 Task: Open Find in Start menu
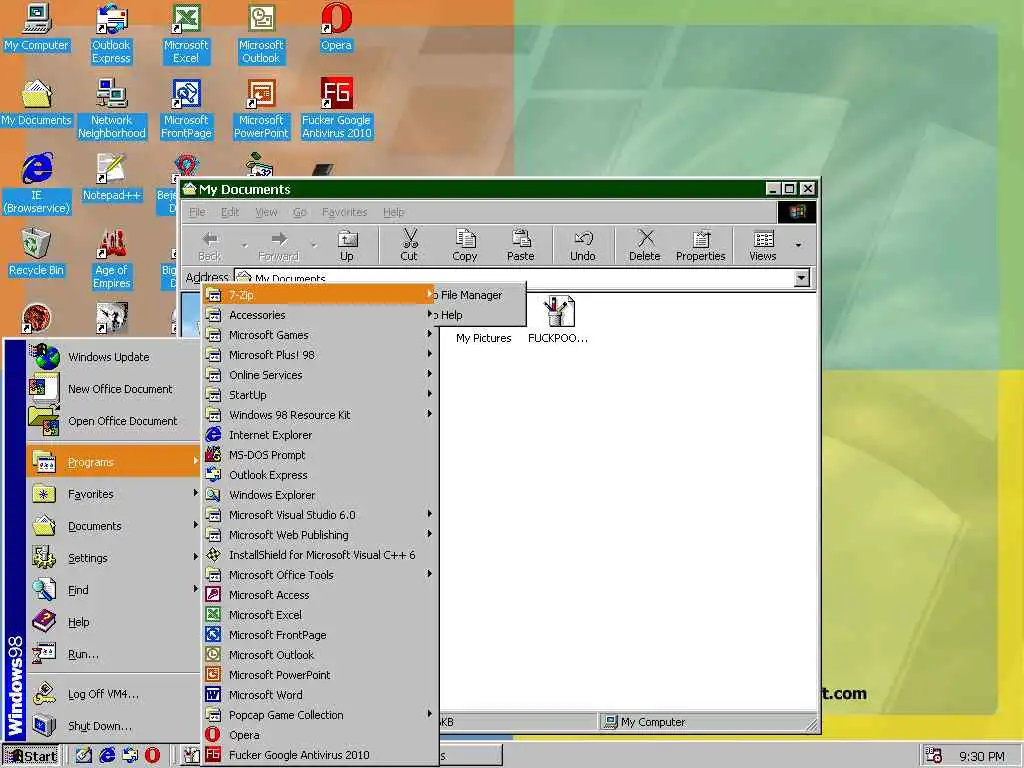click(x=114, y=590)
